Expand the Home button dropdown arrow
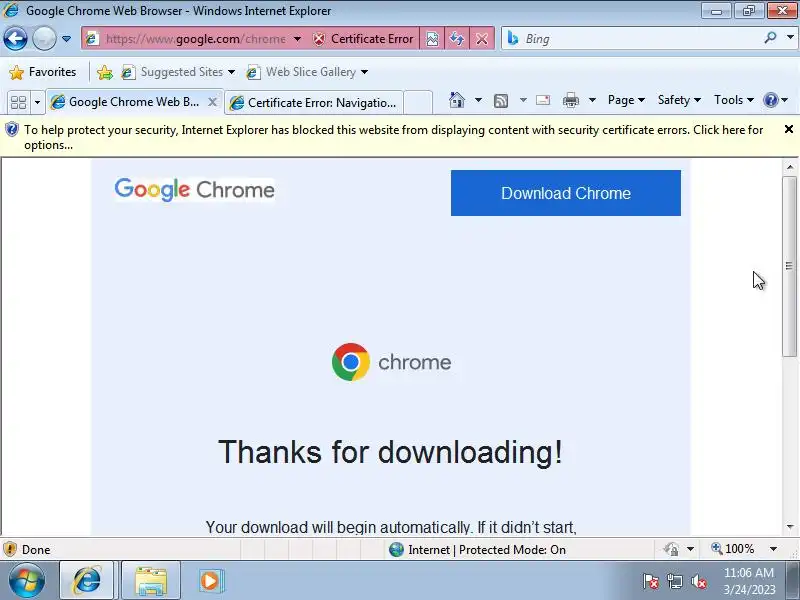The image size is (800, 600). (478, 100)
